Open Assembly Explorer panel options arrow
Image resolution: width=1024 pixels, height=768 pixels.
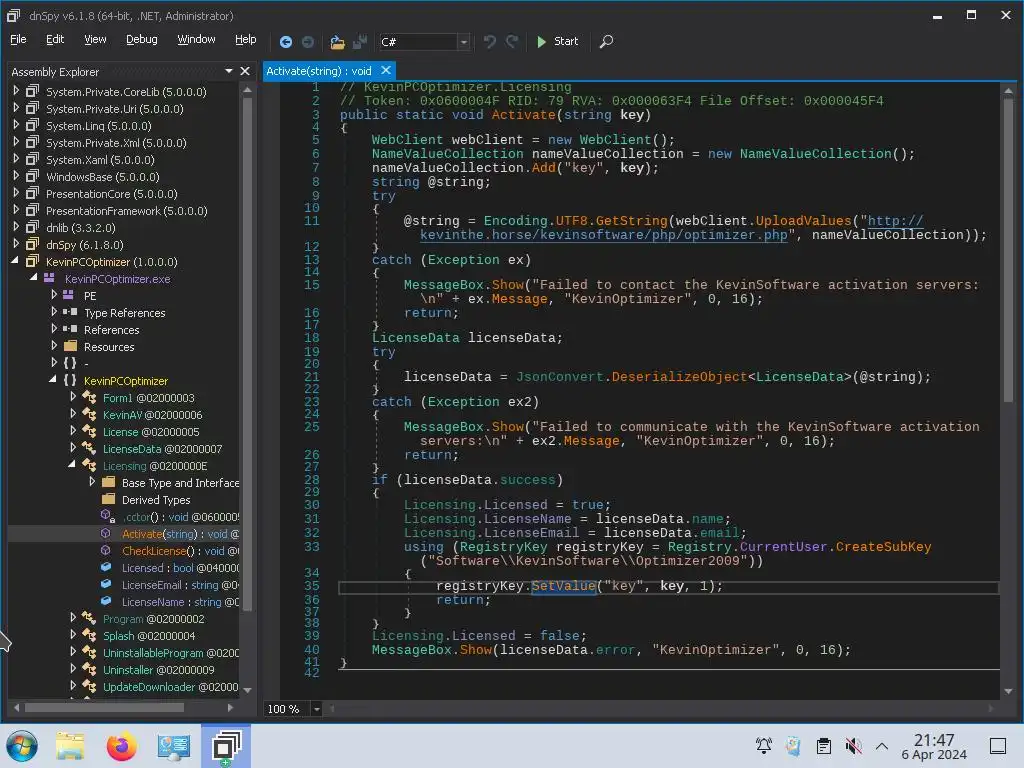[229, 71]
